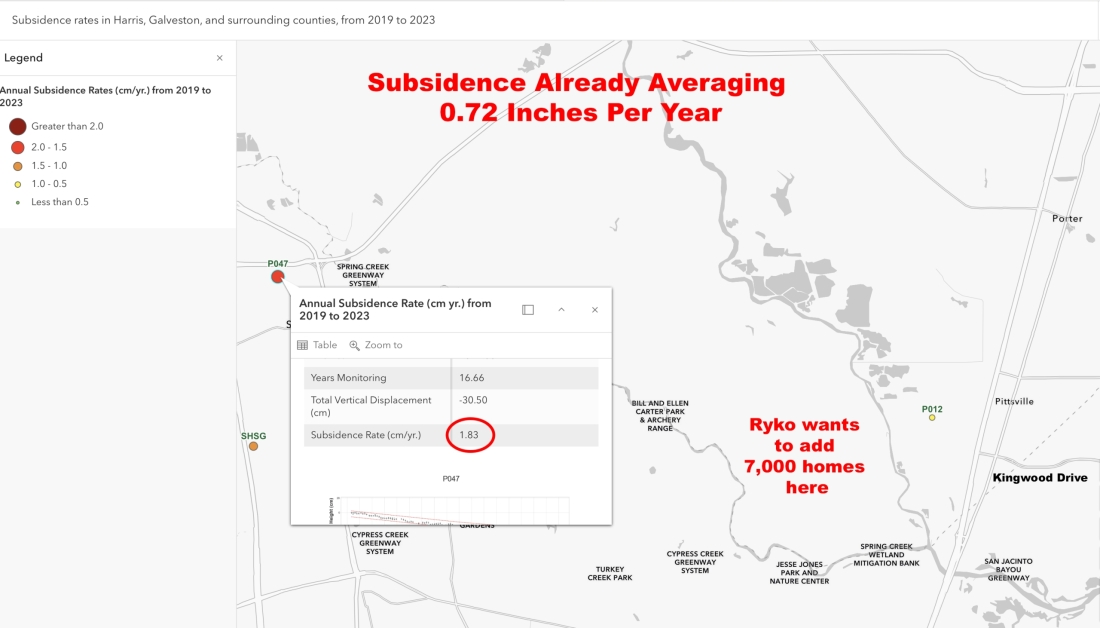1100x628 pixels.
Task: Click the Years Monitoring row label
Action: point(349,378)
